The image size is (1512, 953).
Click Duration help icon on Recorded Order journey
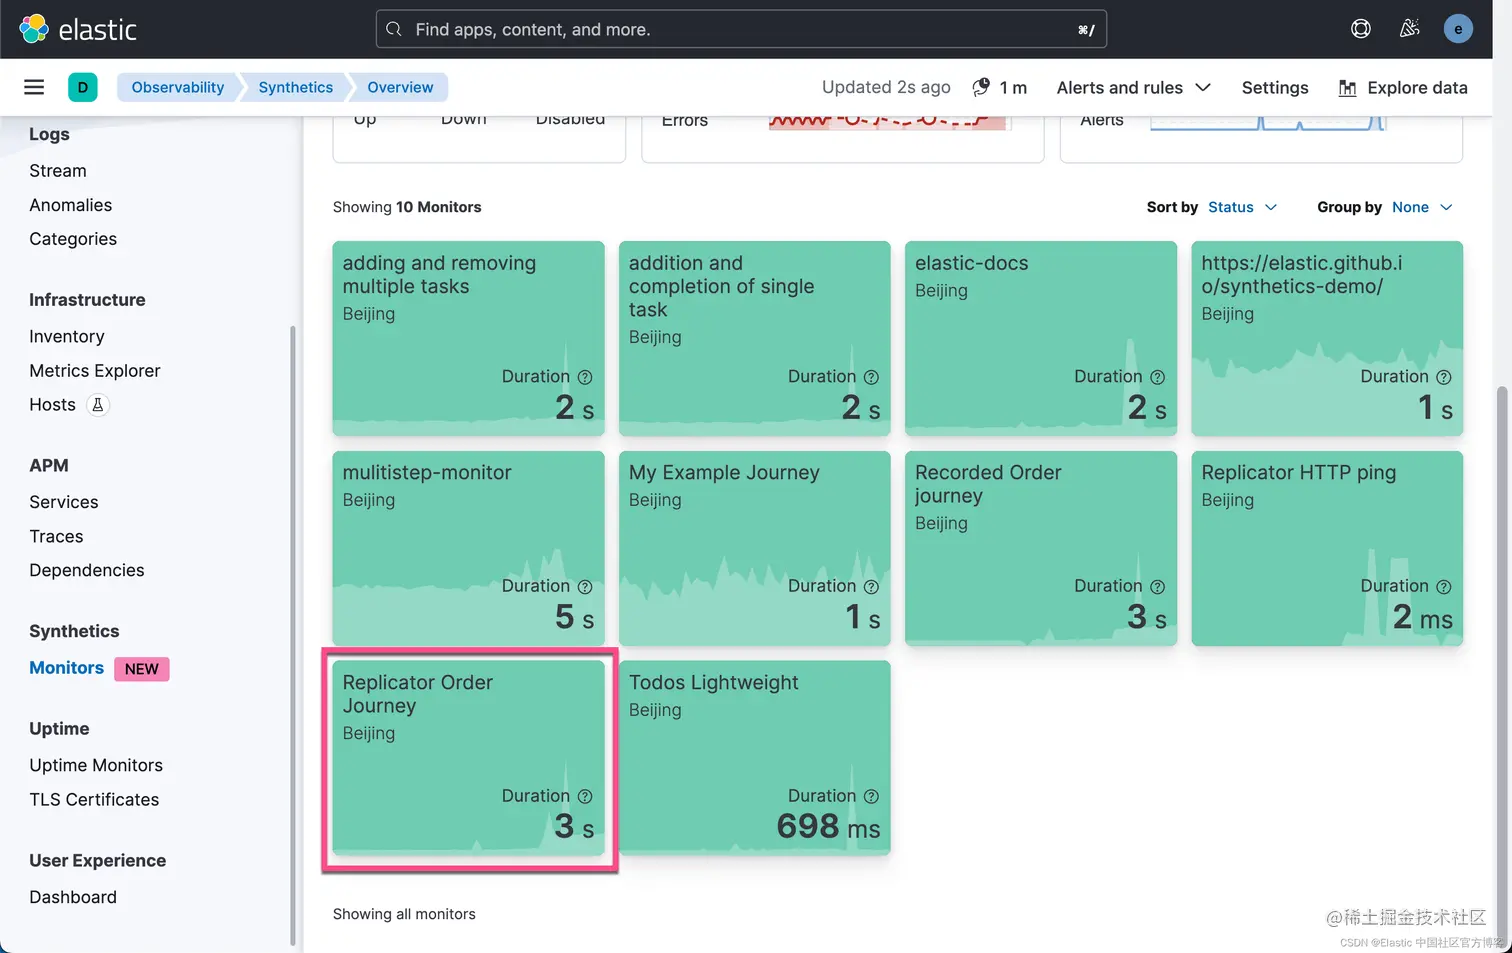tap(1157, 587)
